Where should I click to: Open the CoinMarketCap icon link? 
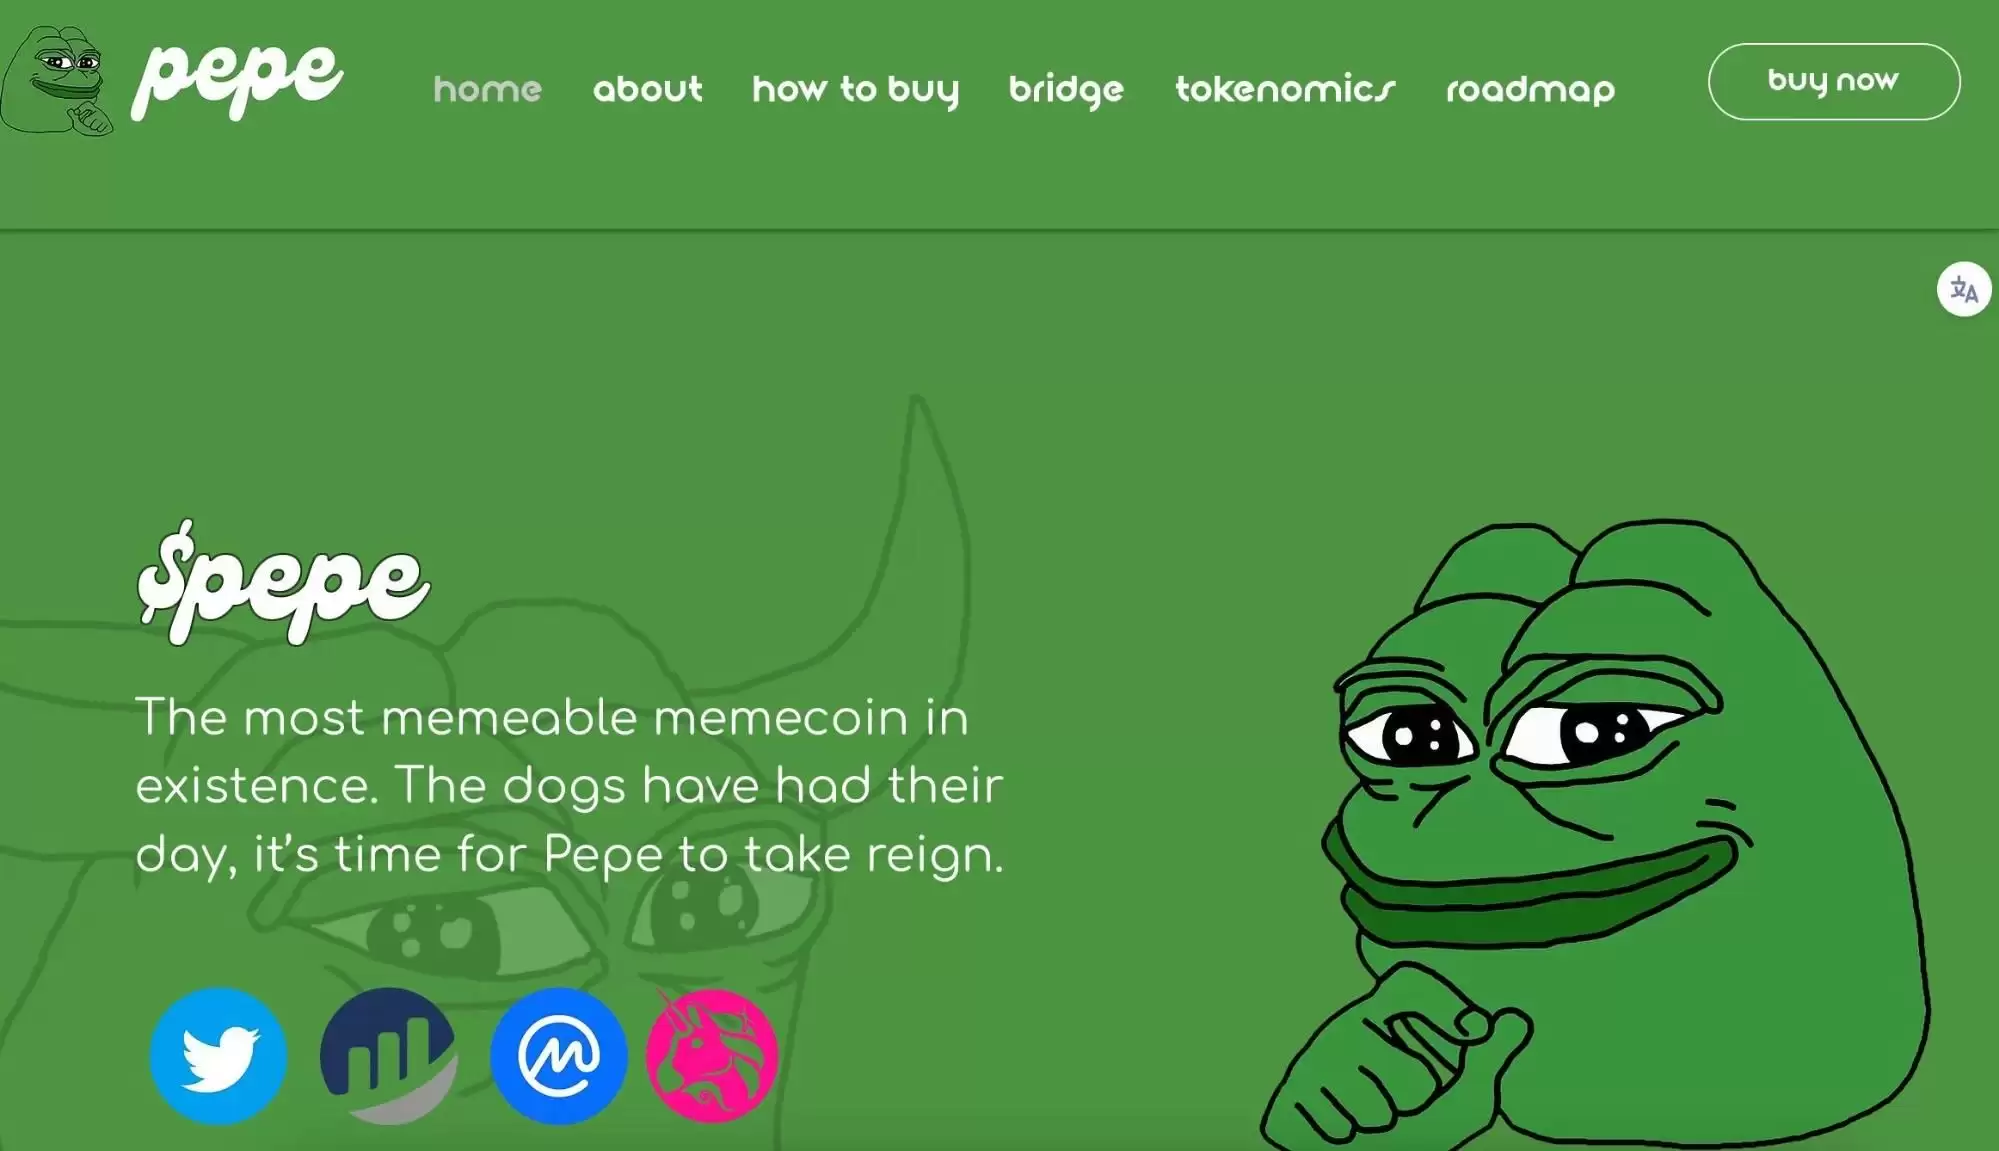click(558, 1056)
